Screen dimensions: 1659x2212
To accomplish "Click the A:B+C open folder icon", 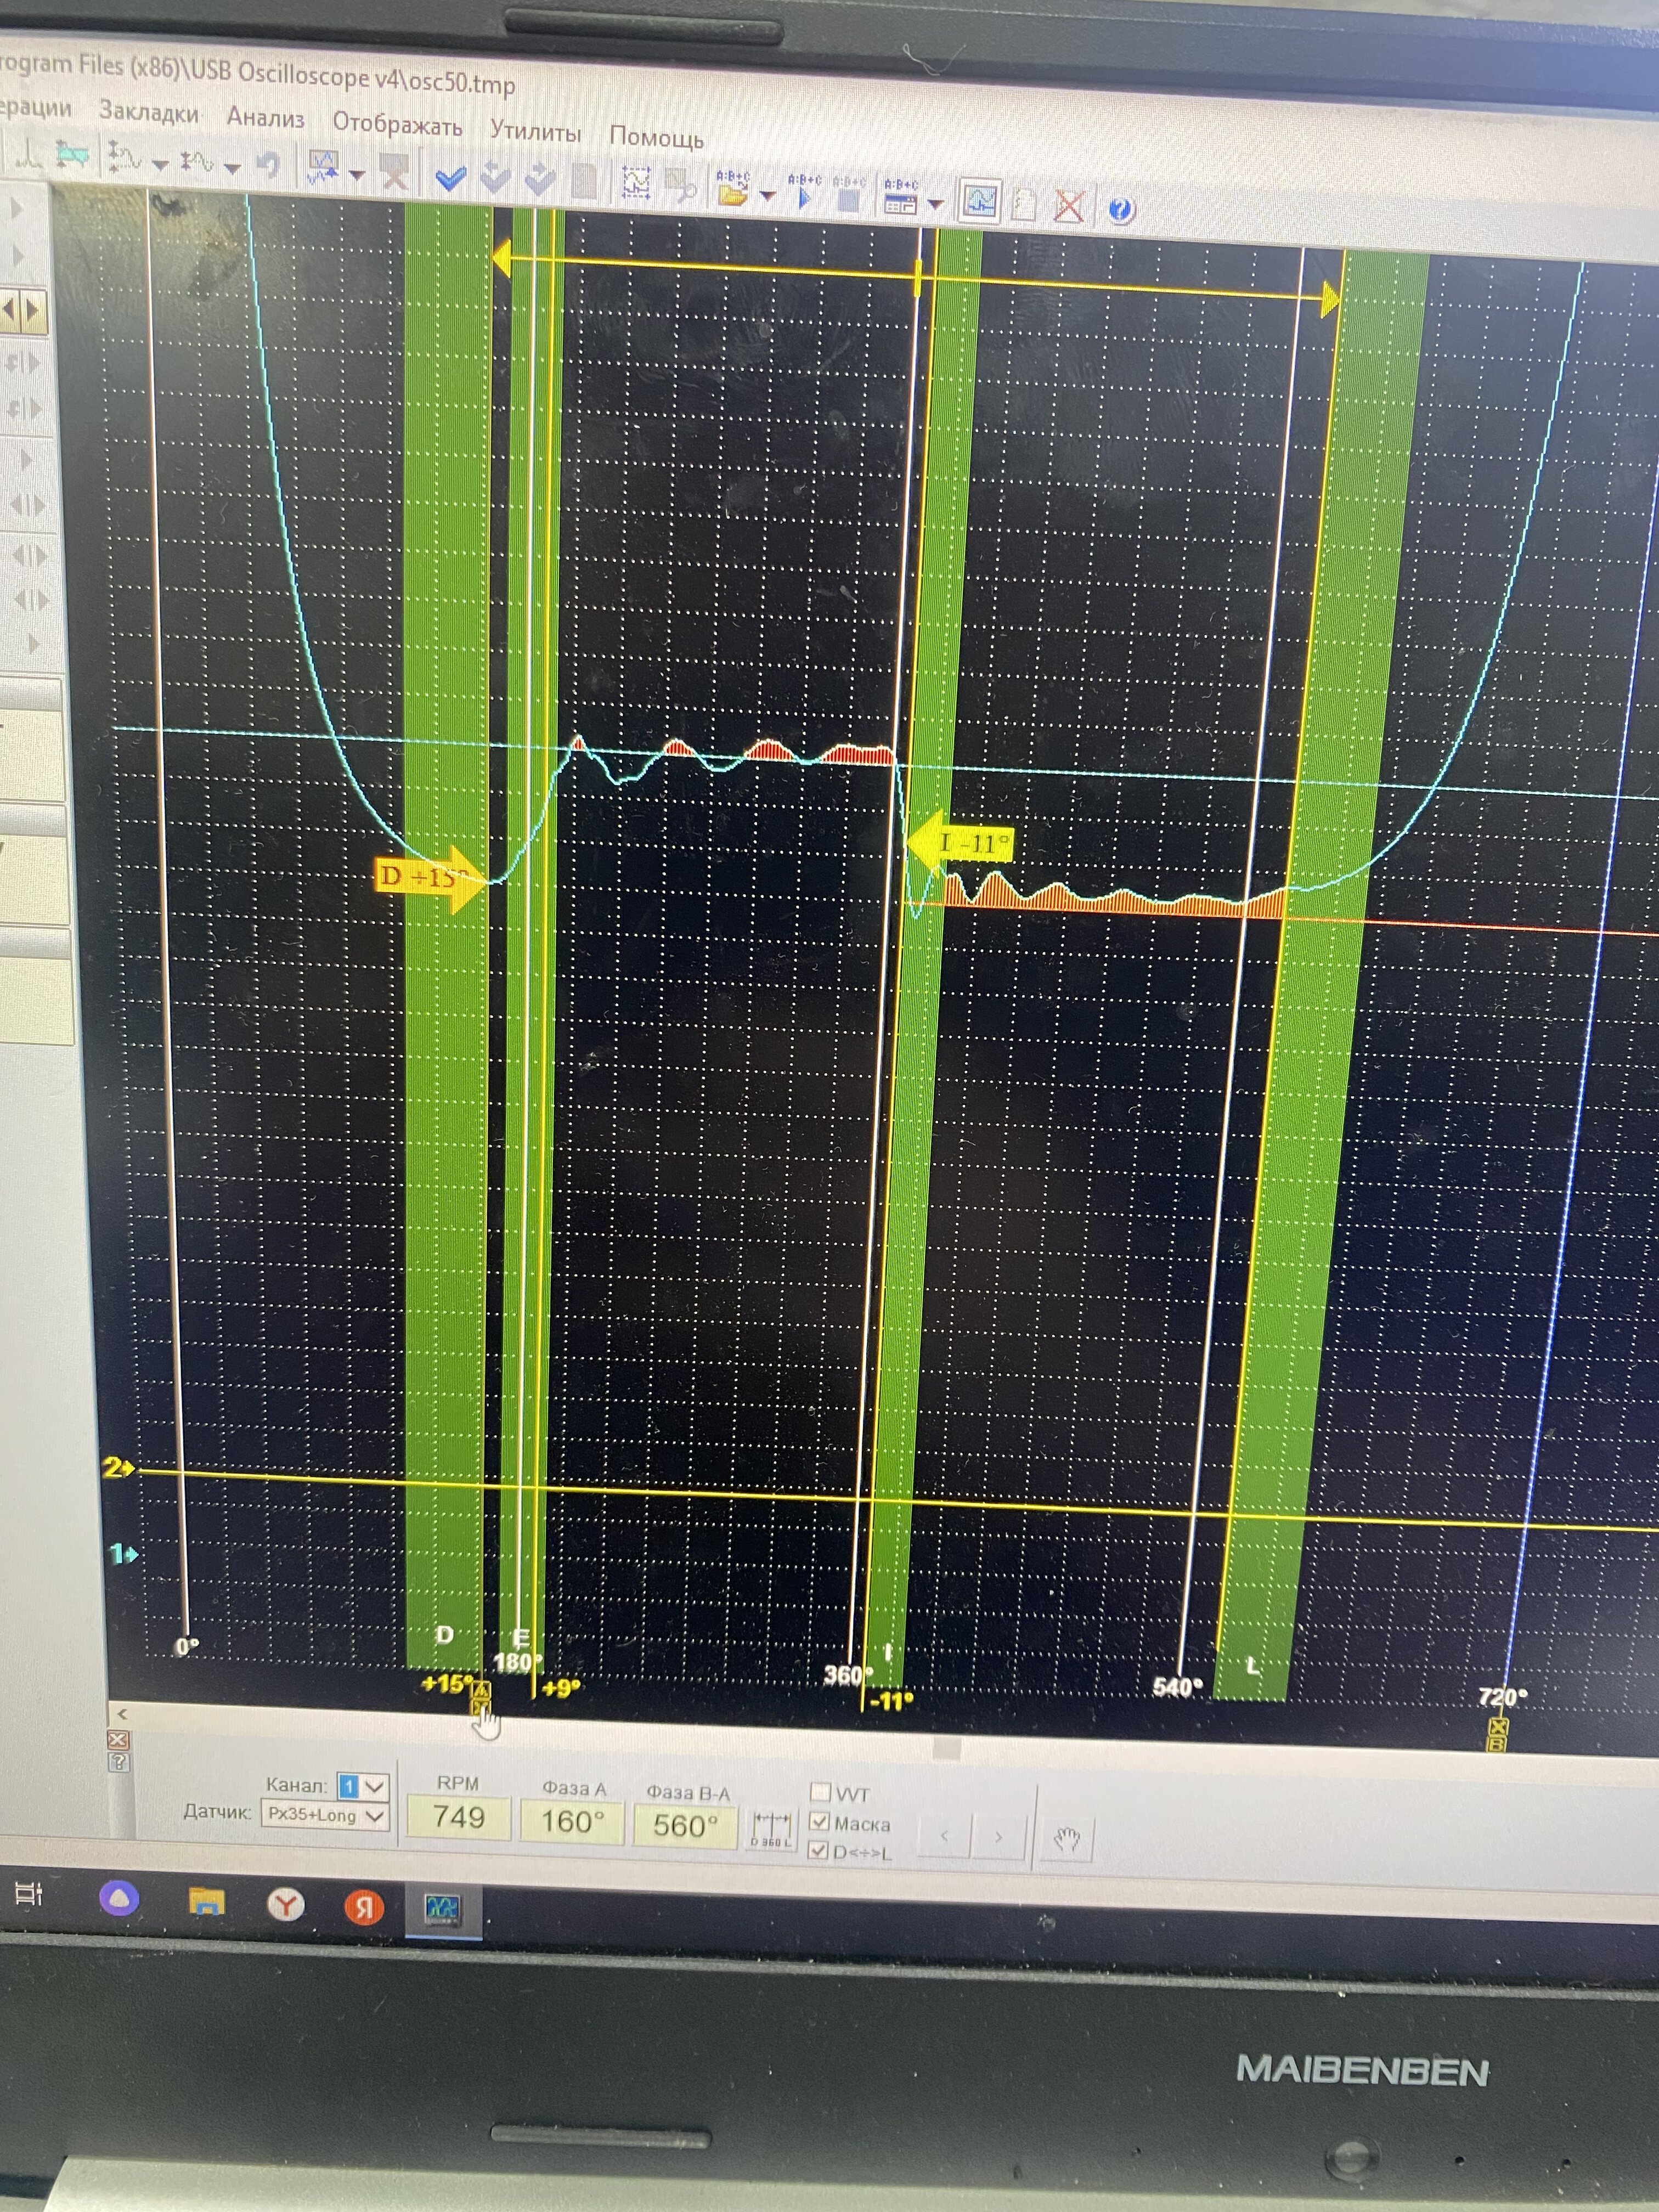I will pyautogui.click(x=733, y=193).
